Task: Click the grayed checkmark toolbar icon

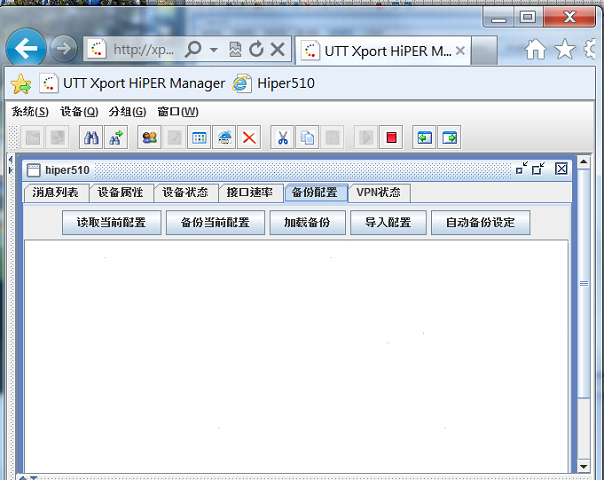Action: [174, 137]
